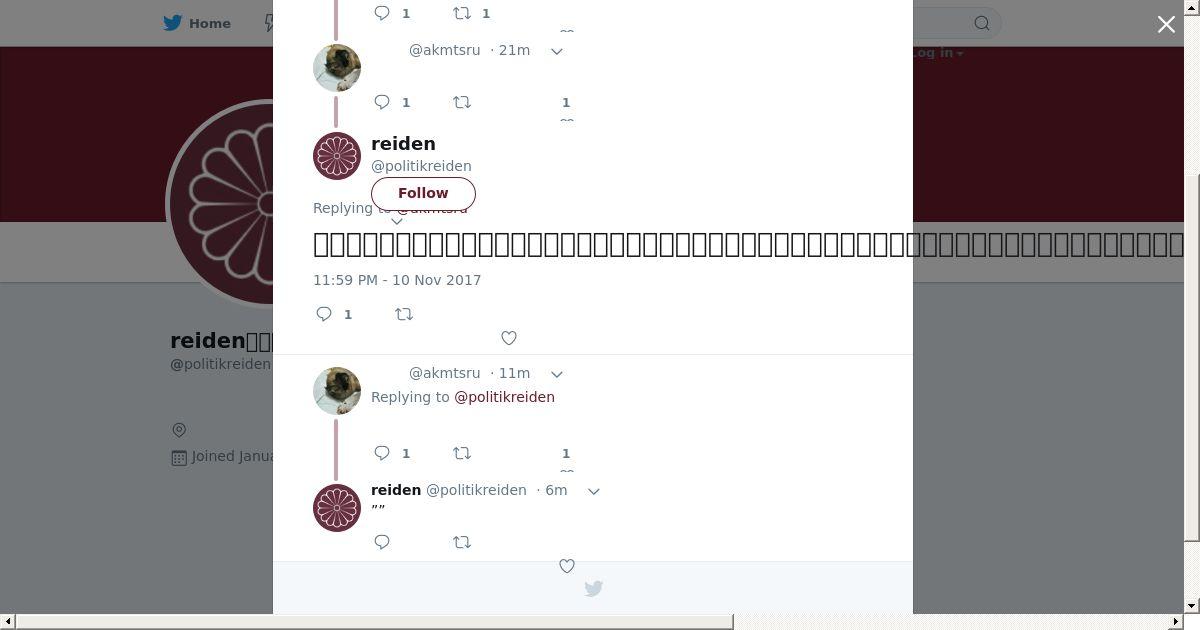Retweet reiden's 6m reply
Viewport: 1200px width, 630px height.
pyautogui.click(x=462, y=542)
